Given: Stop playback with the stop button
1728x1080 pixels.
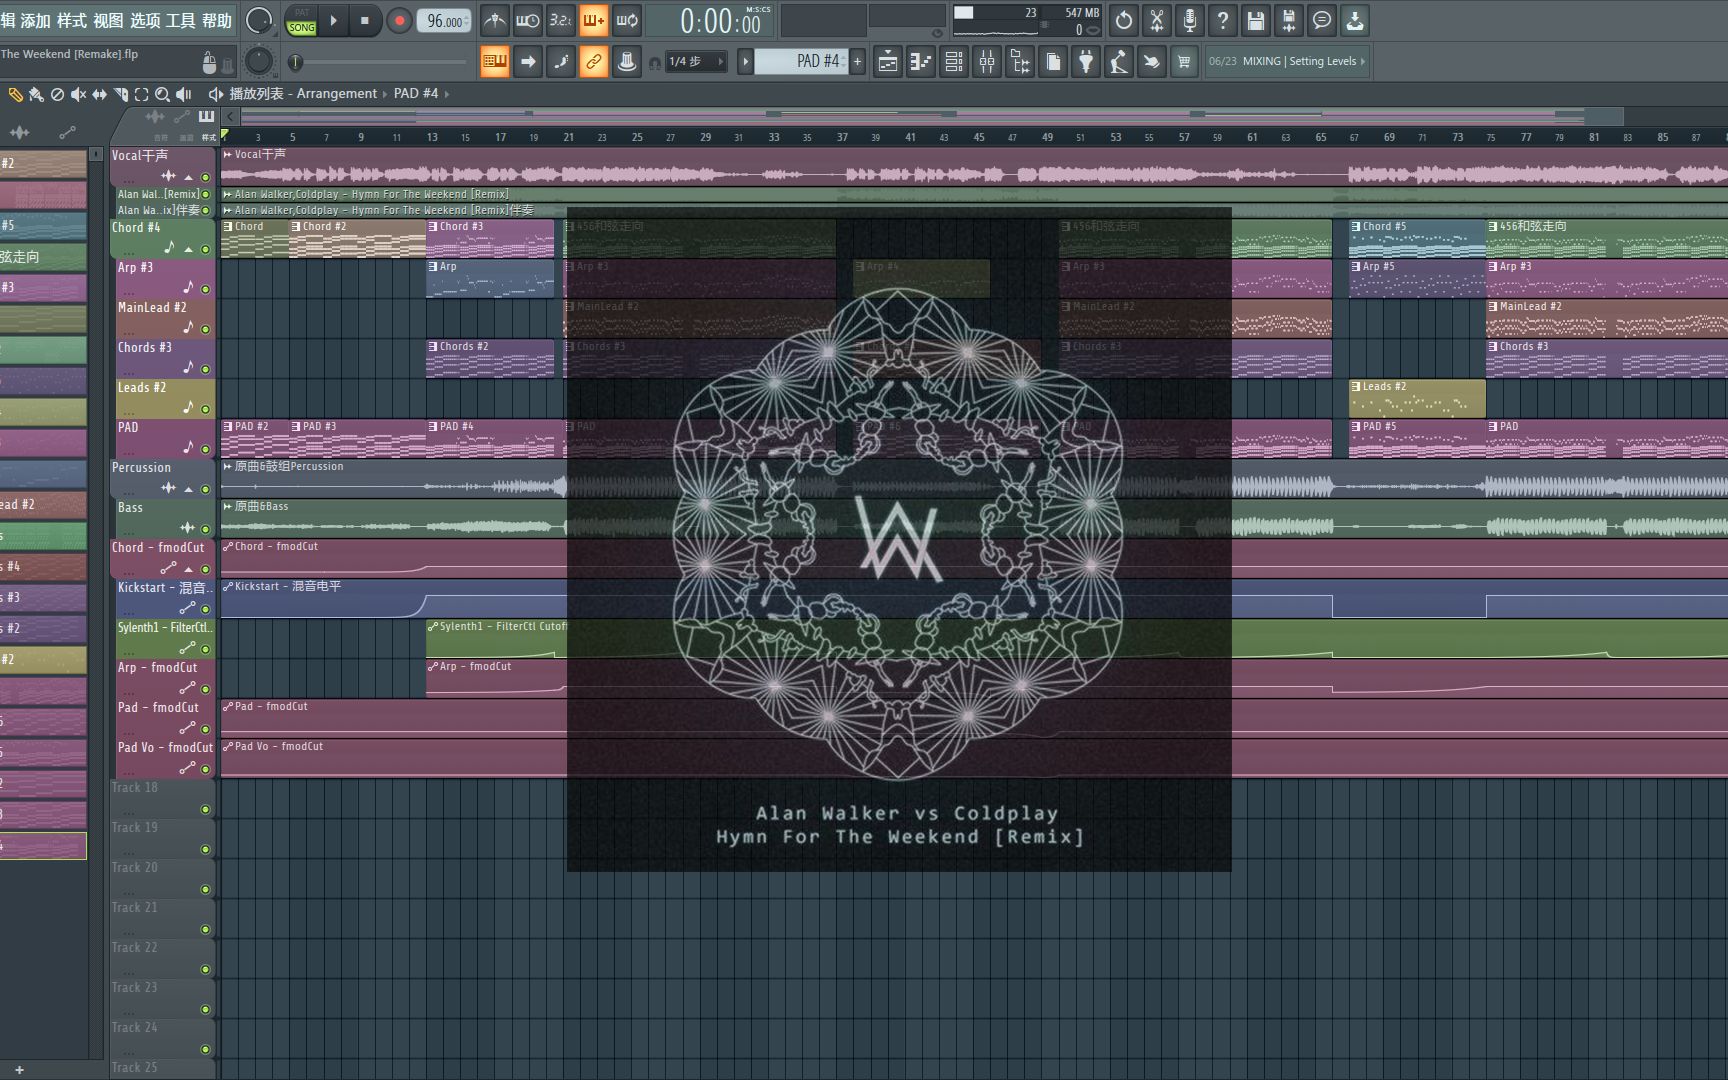Looking at the screenshot, I should click(x=365, y=20).
